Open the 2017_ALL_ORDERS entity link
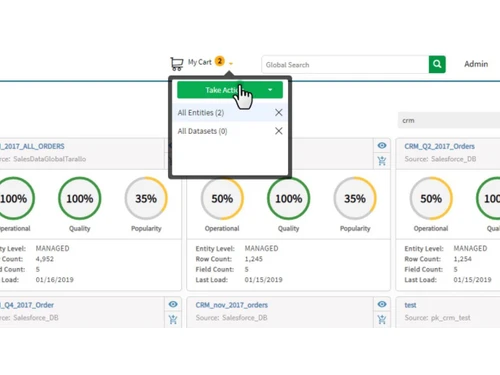This screenshot has height=375, width=500. pyautogui.click(x=32, y=146)
